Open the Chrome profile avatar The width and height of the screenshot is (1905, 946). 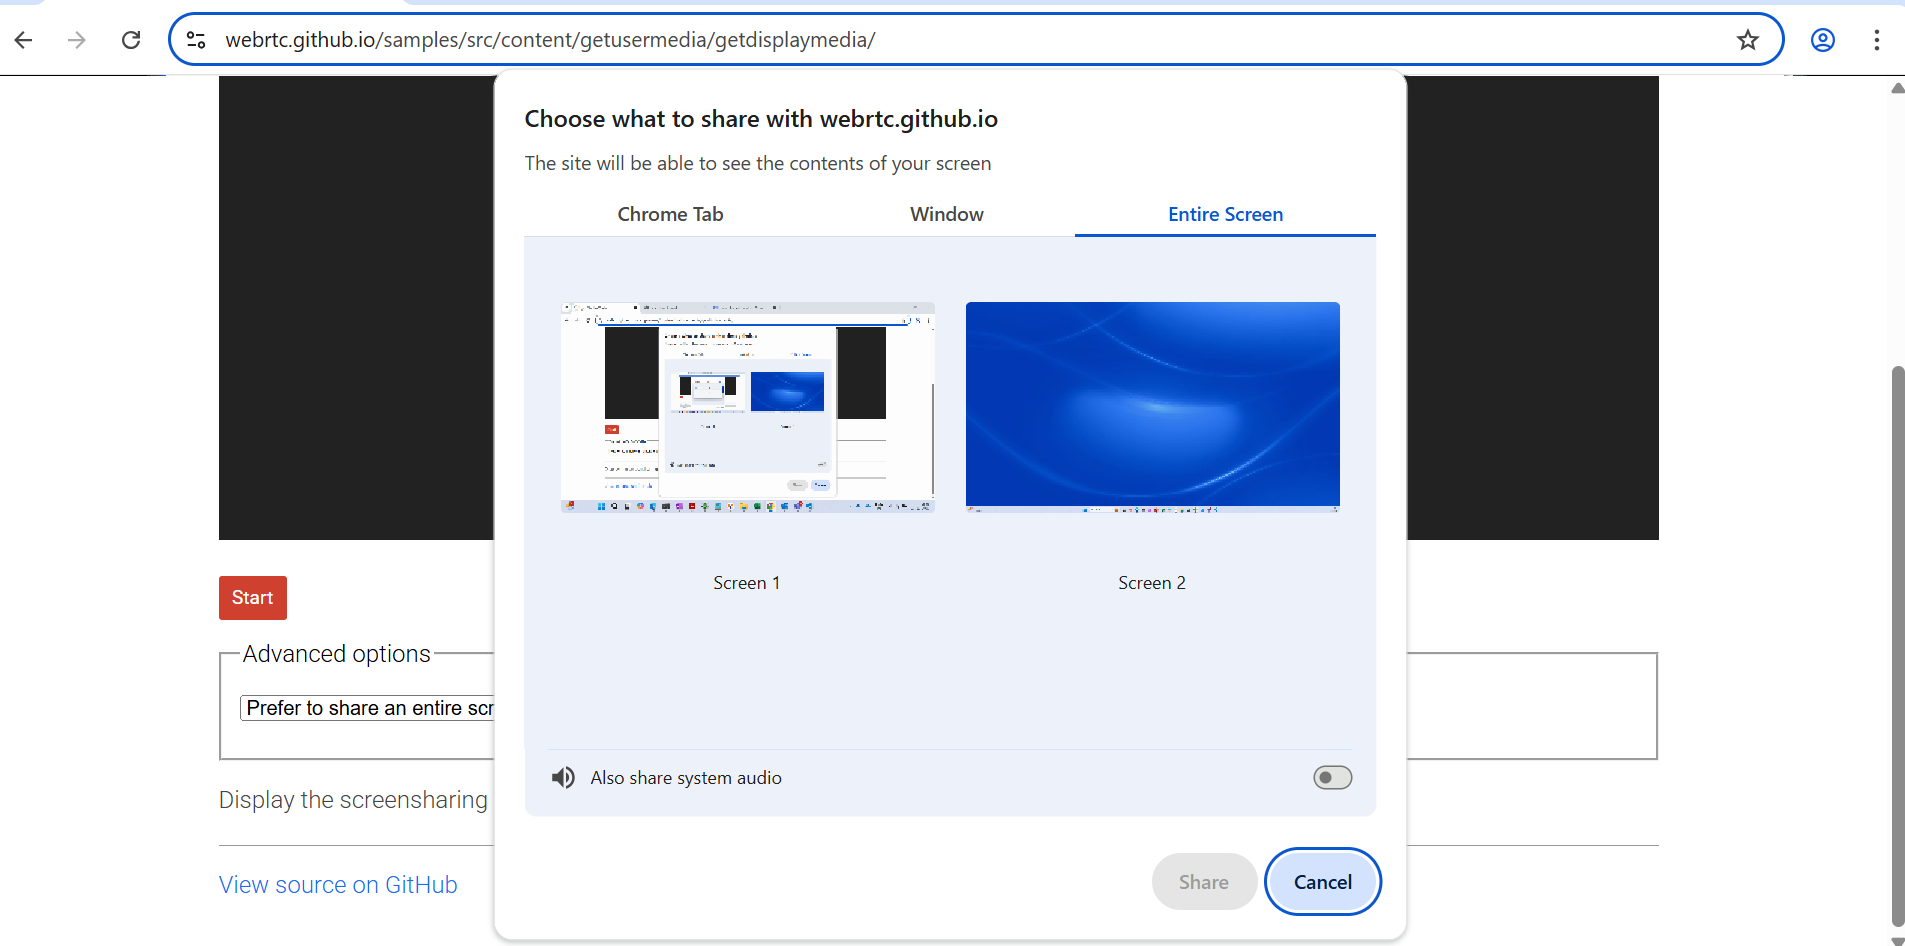1822,40
